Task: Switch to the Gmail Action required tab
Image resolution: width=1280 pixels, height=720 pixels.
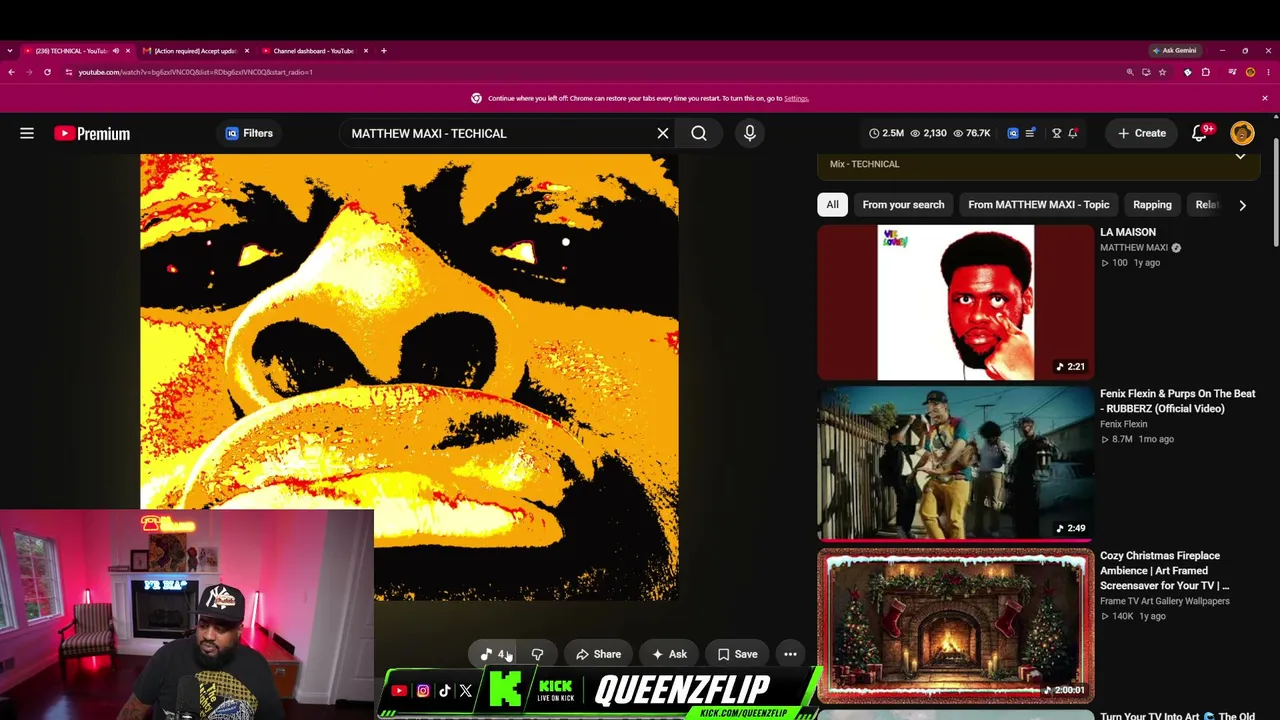Action: (x=196, y=51)
